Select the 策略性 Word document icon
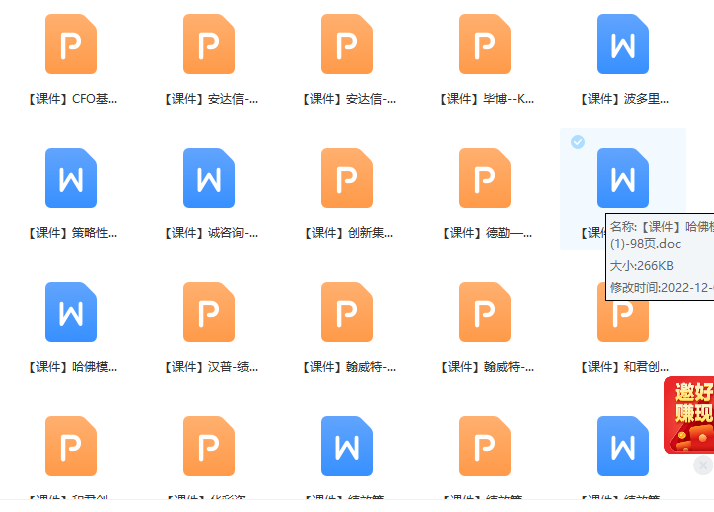The width and height of the screenshot is (714, 512). [71, 178]
